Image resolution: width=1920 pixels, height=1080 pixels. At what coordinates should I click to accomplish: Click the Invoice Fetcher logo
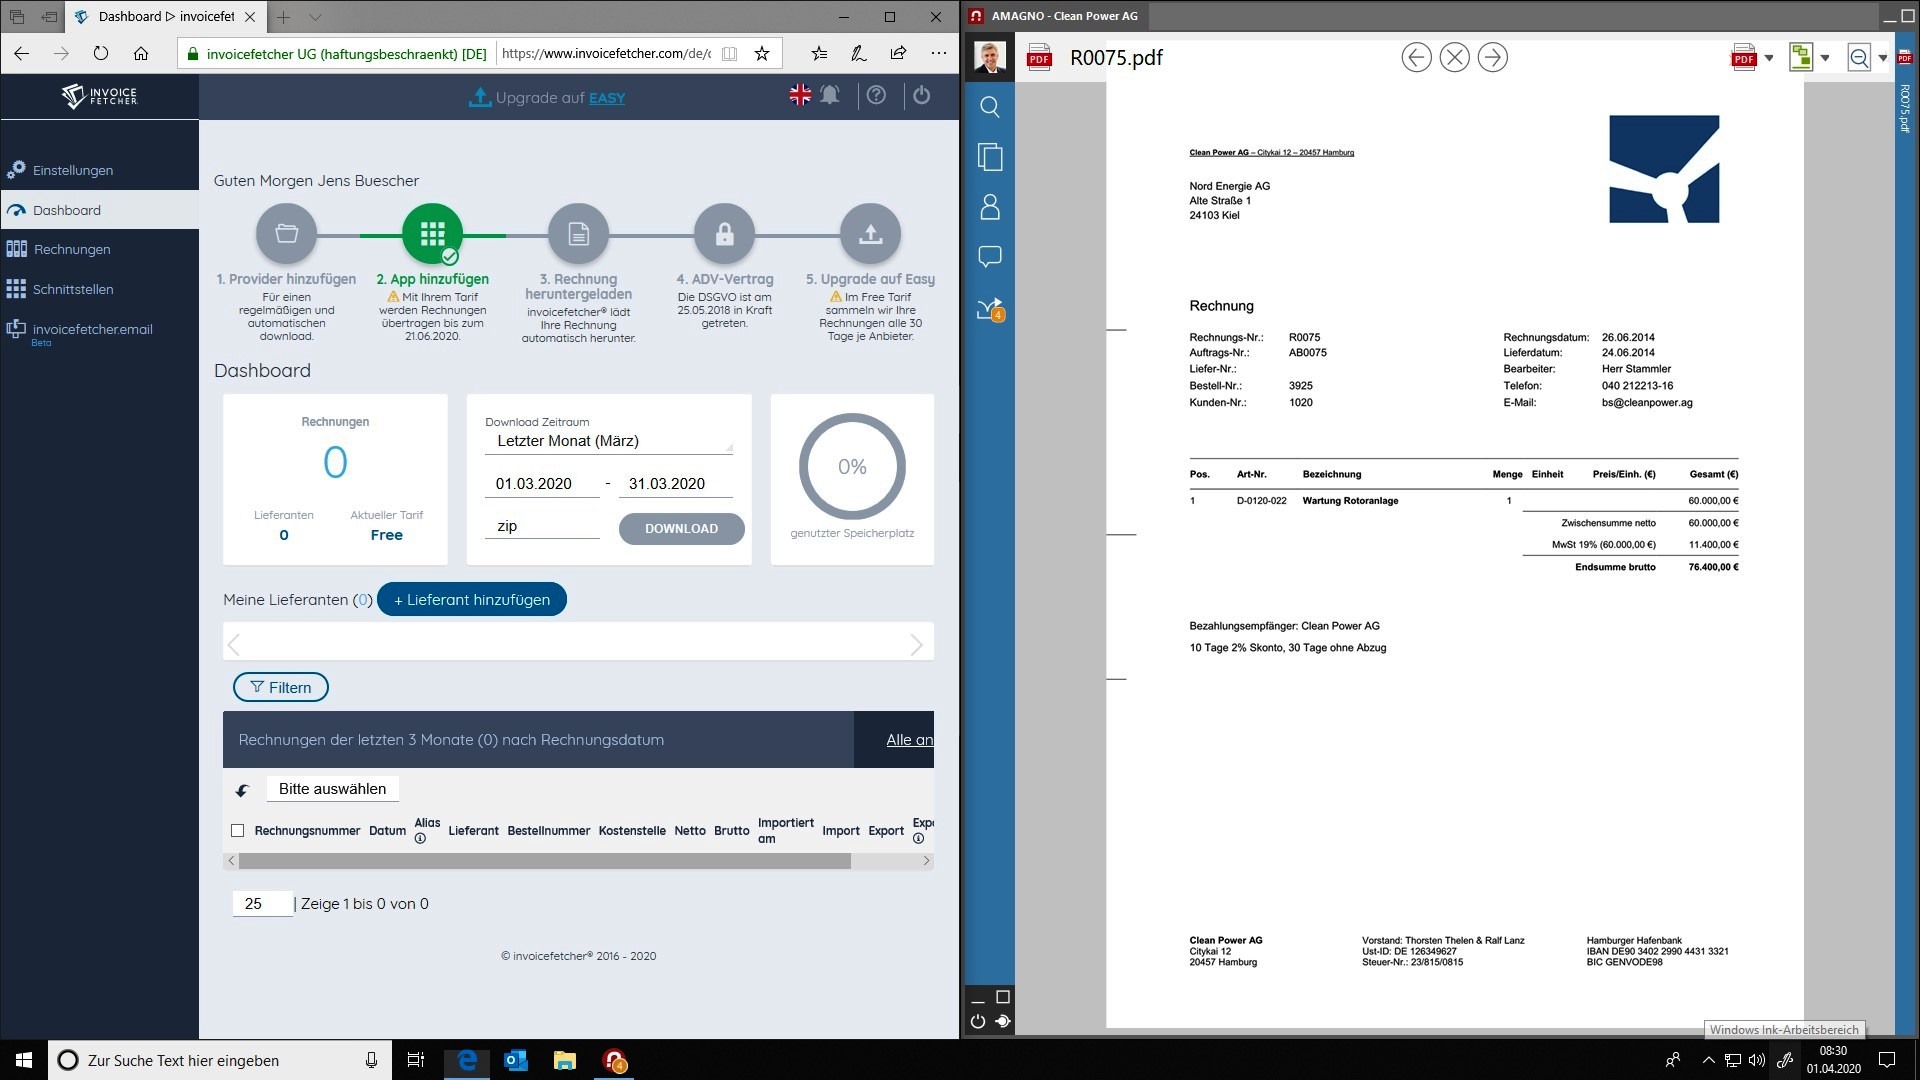coord(99,96)
